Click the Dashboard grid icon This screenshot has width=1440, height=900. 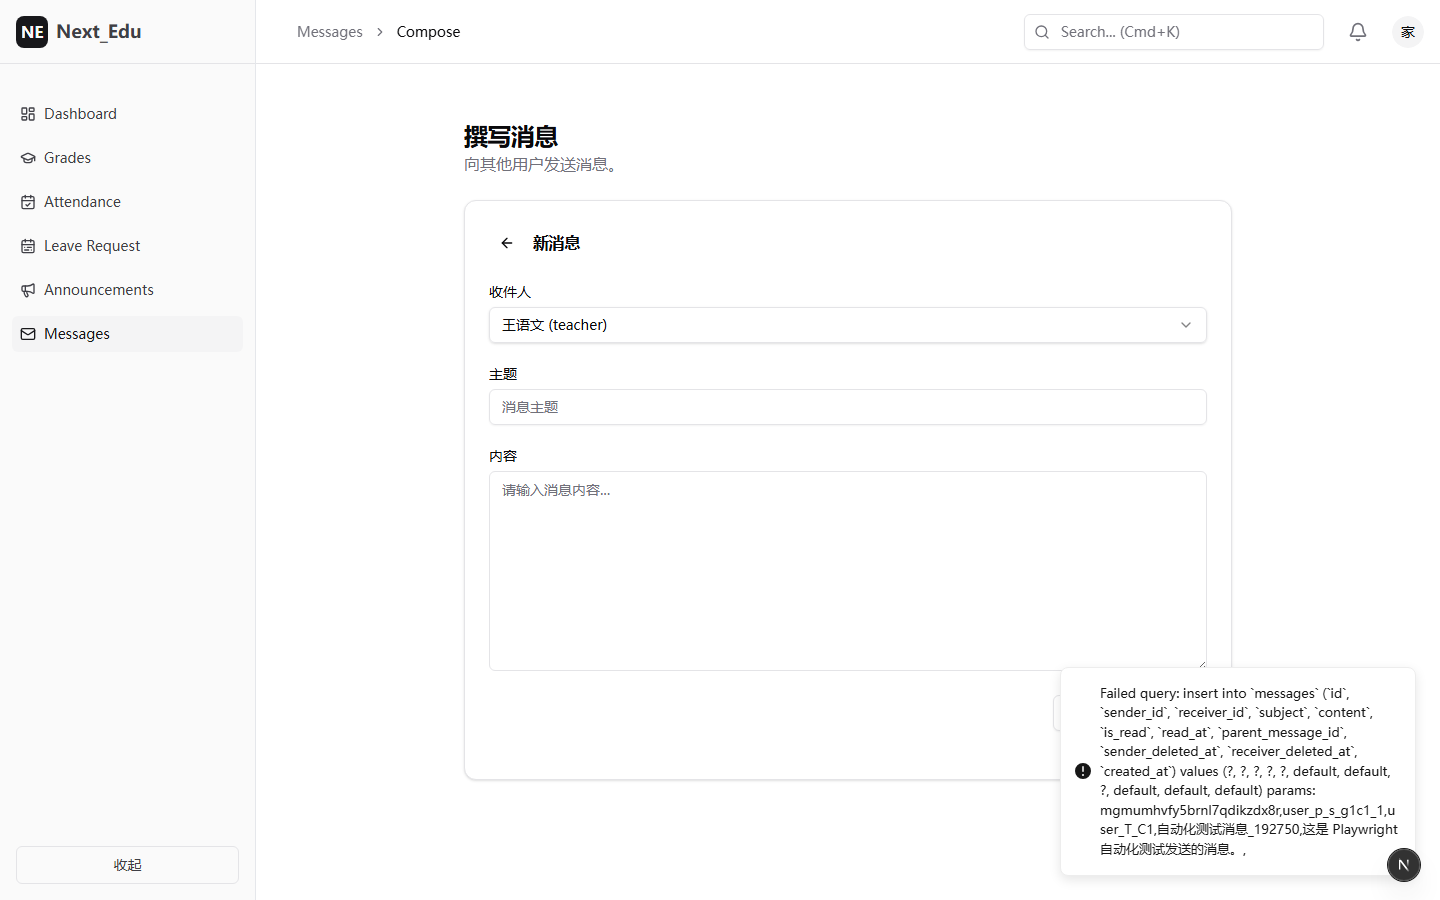(28, 114)
